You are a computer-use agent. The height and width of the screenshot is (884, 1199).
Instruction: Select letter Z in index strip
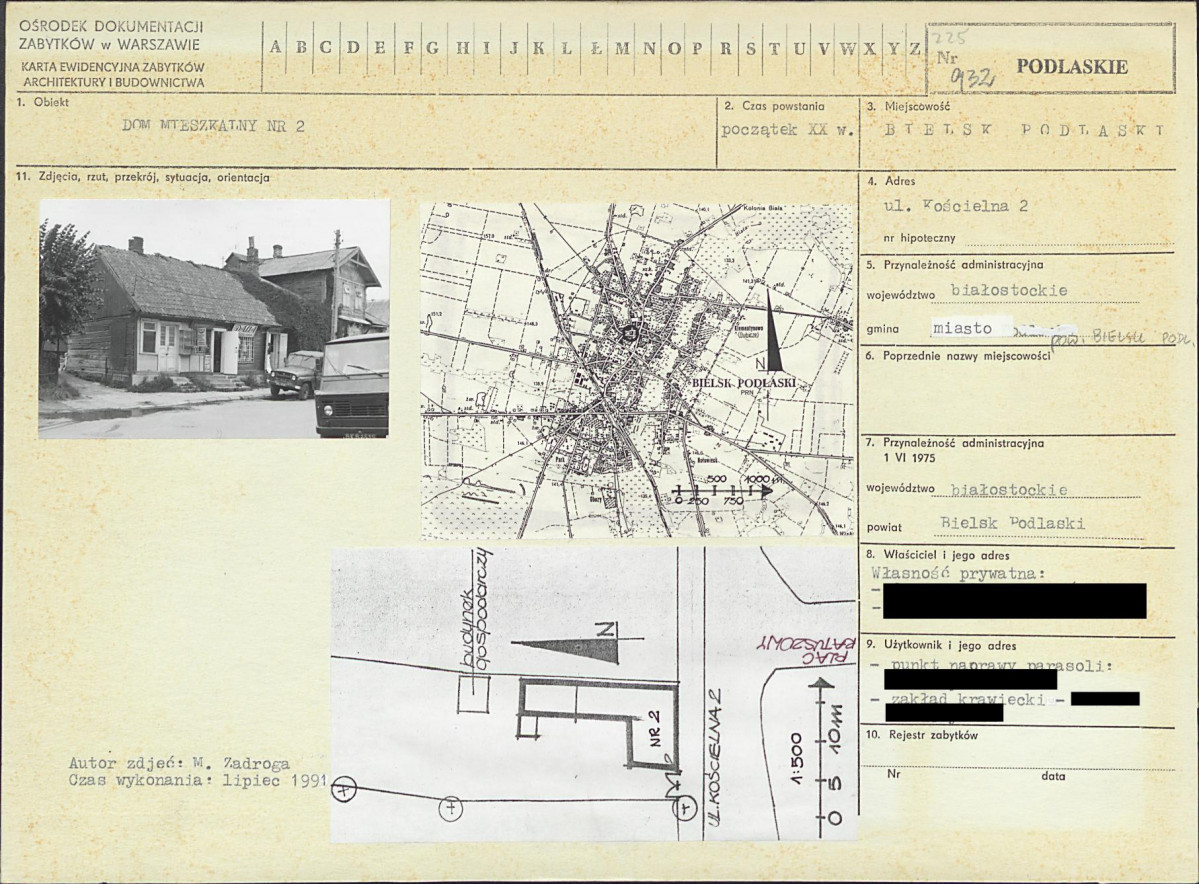point(915,47)
